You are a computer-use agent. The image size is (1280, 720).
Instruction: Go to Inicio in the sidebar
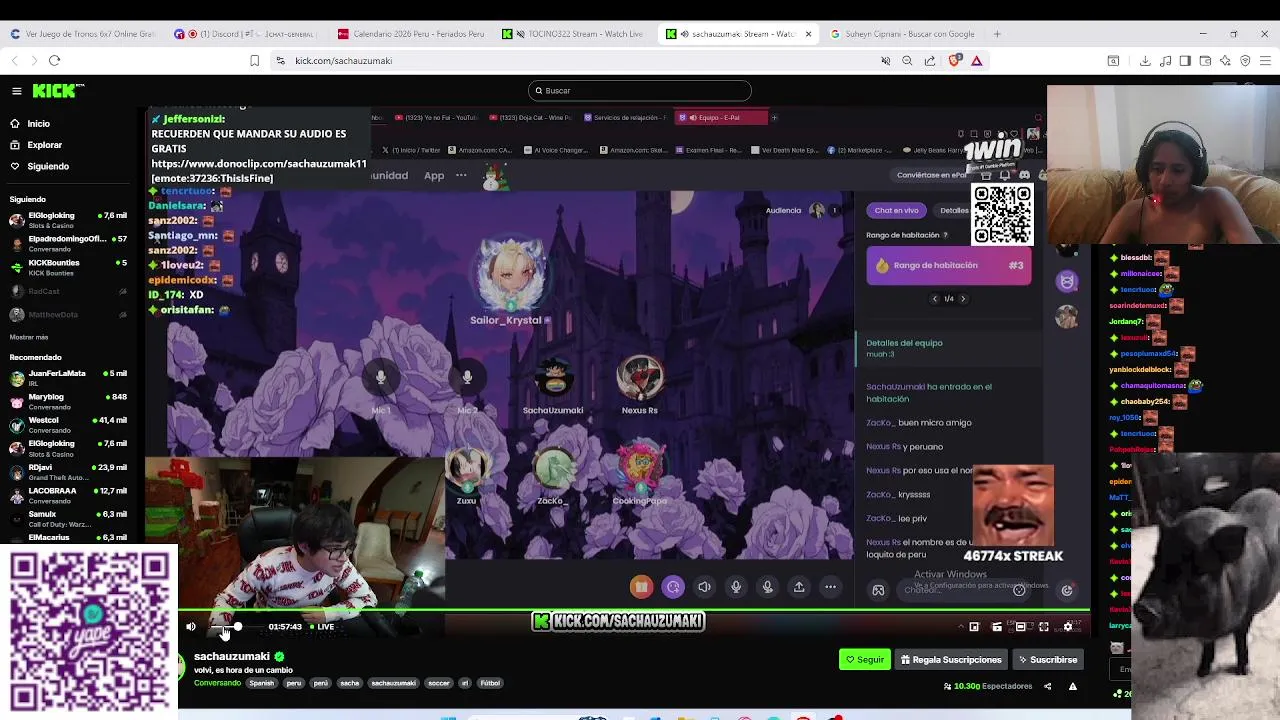38,124
